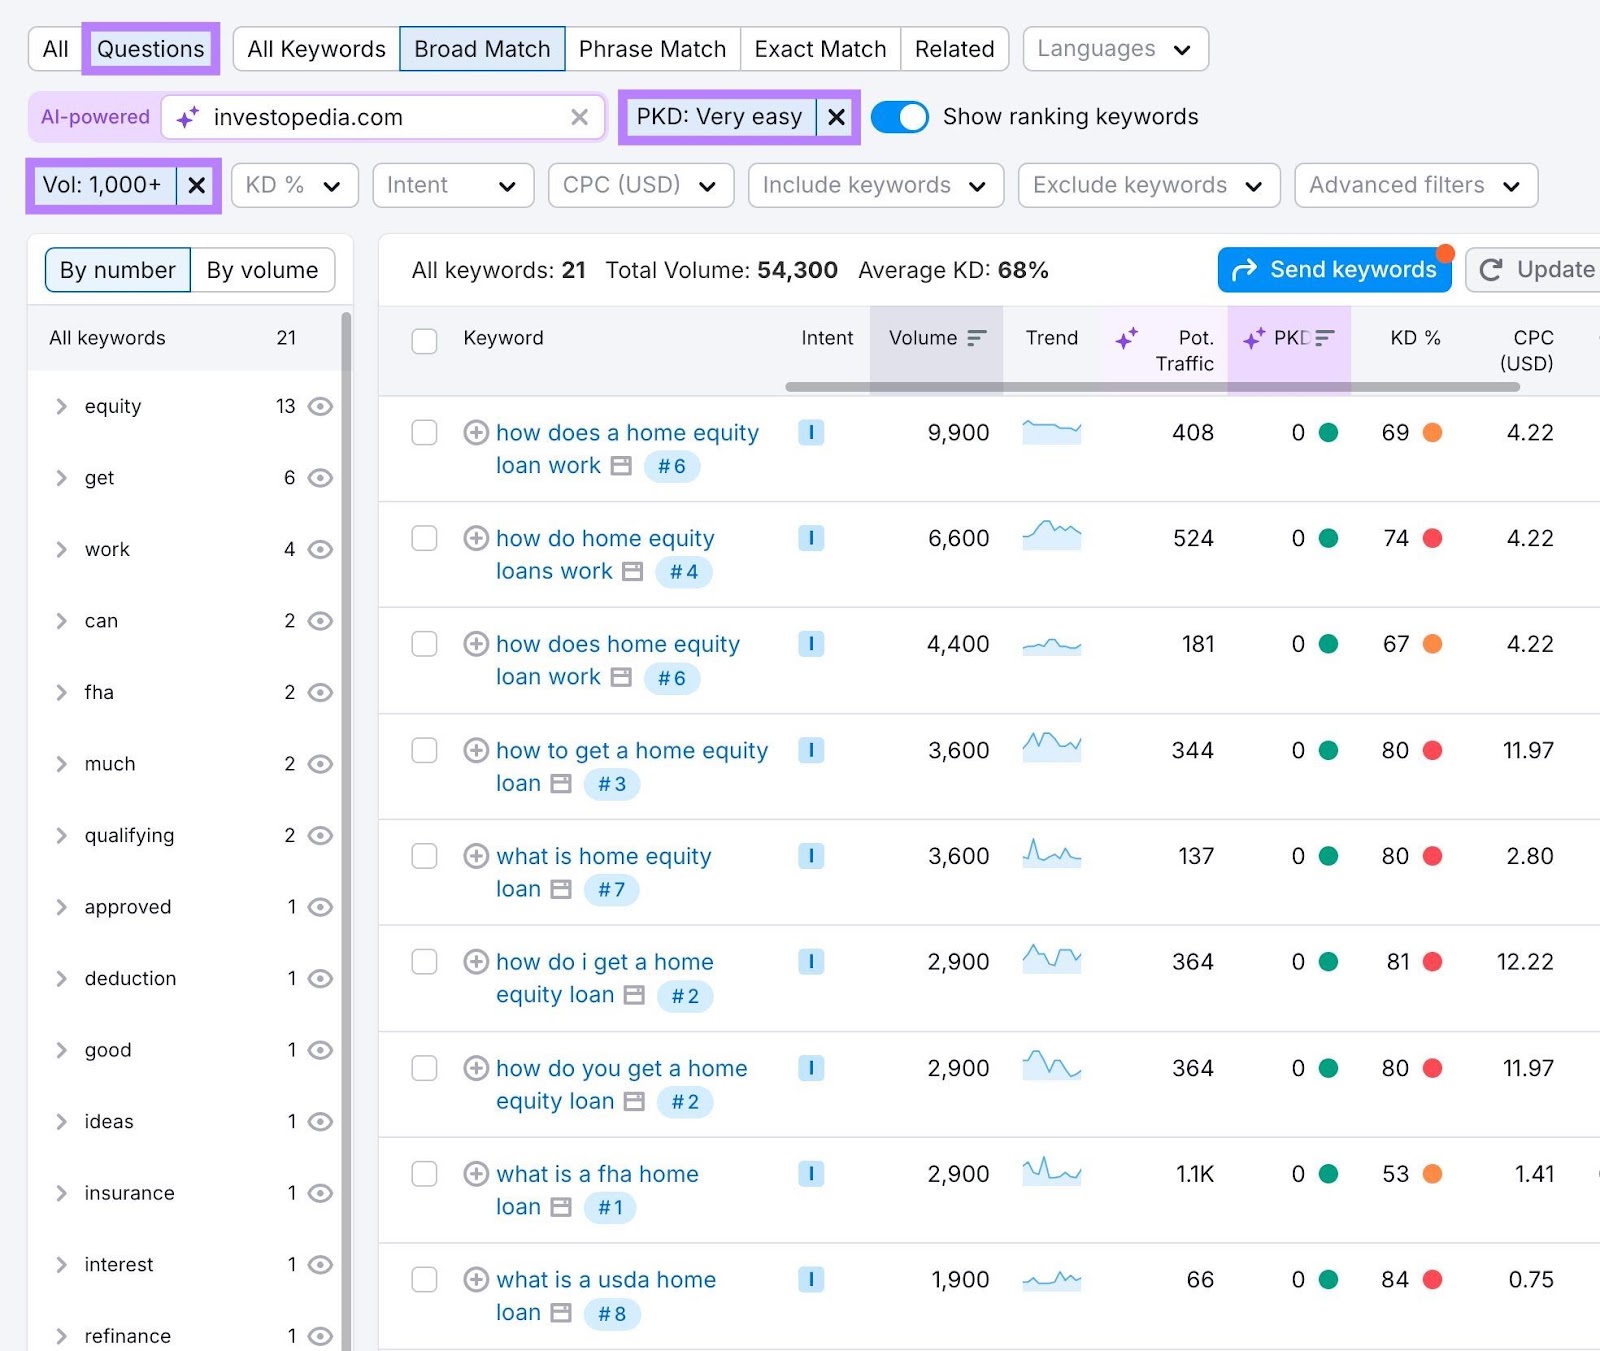Remove the Vol: 1,000+ filter
Screen dimensions: 1600x1351
tap(196, 185)
